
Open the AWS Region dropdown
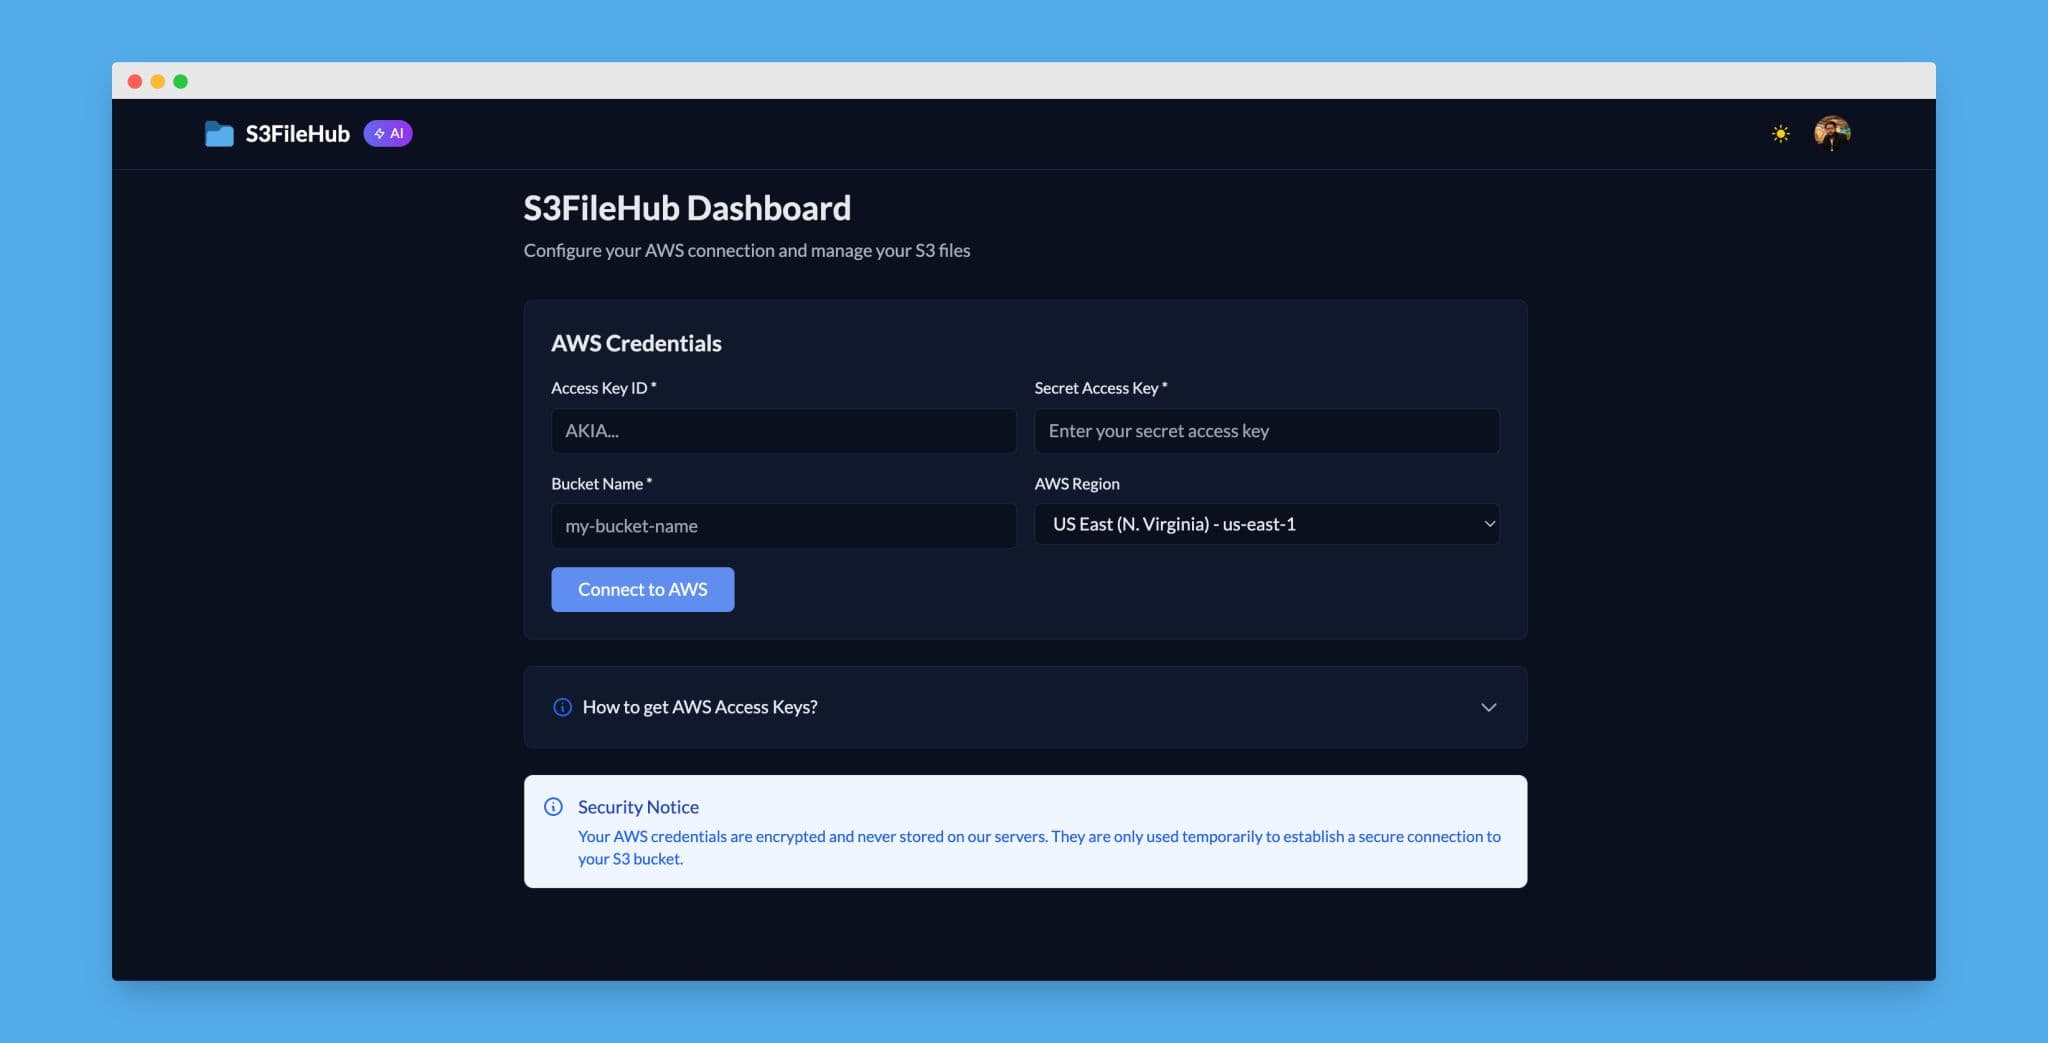pos(1267,524)
